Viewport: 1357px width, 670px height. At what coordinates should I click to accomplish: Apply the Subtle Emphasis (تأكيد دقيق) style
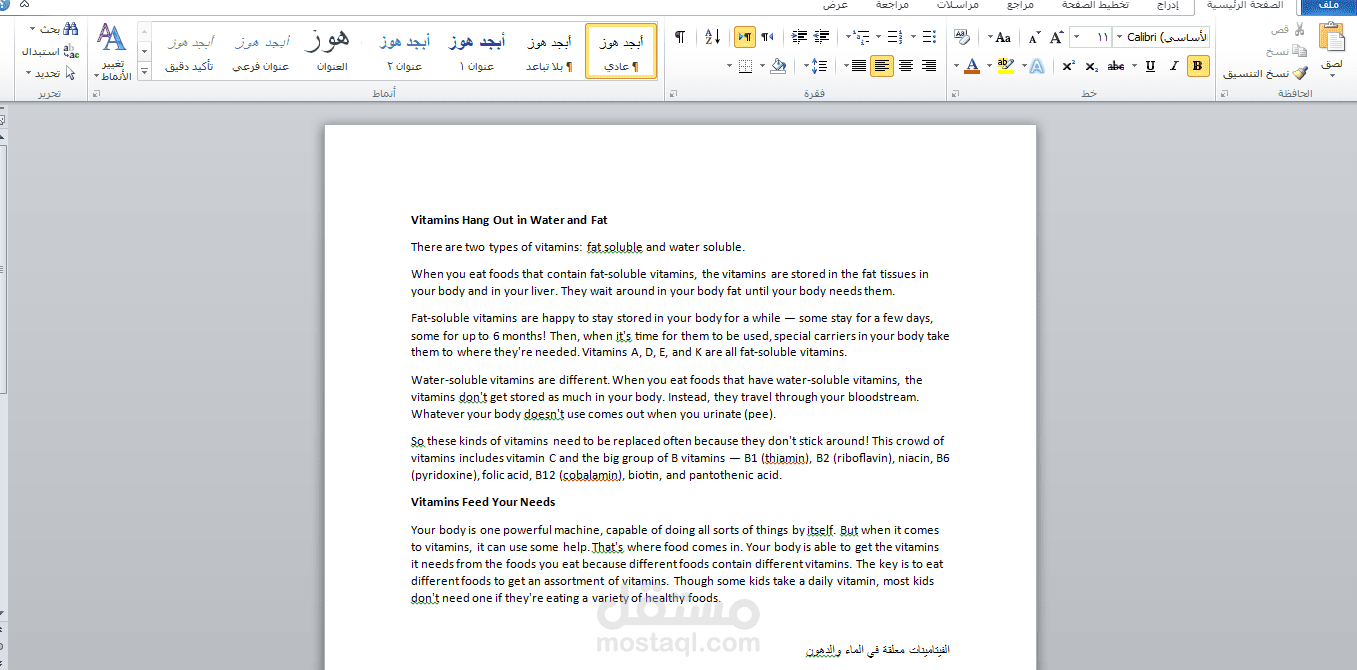(189, 51)
